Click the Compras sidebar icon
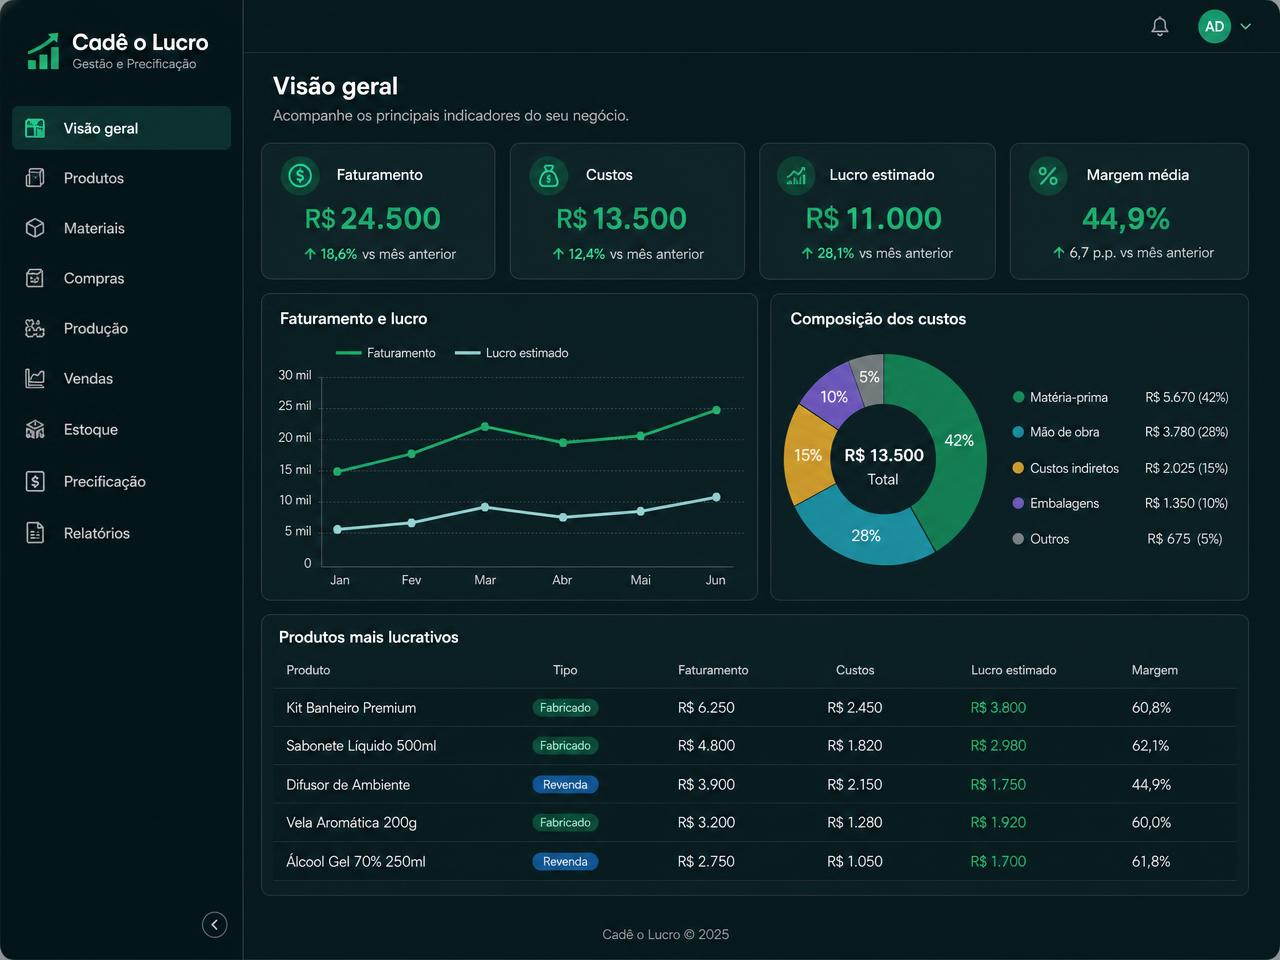 pyautogui.click(x=35, y=278)
